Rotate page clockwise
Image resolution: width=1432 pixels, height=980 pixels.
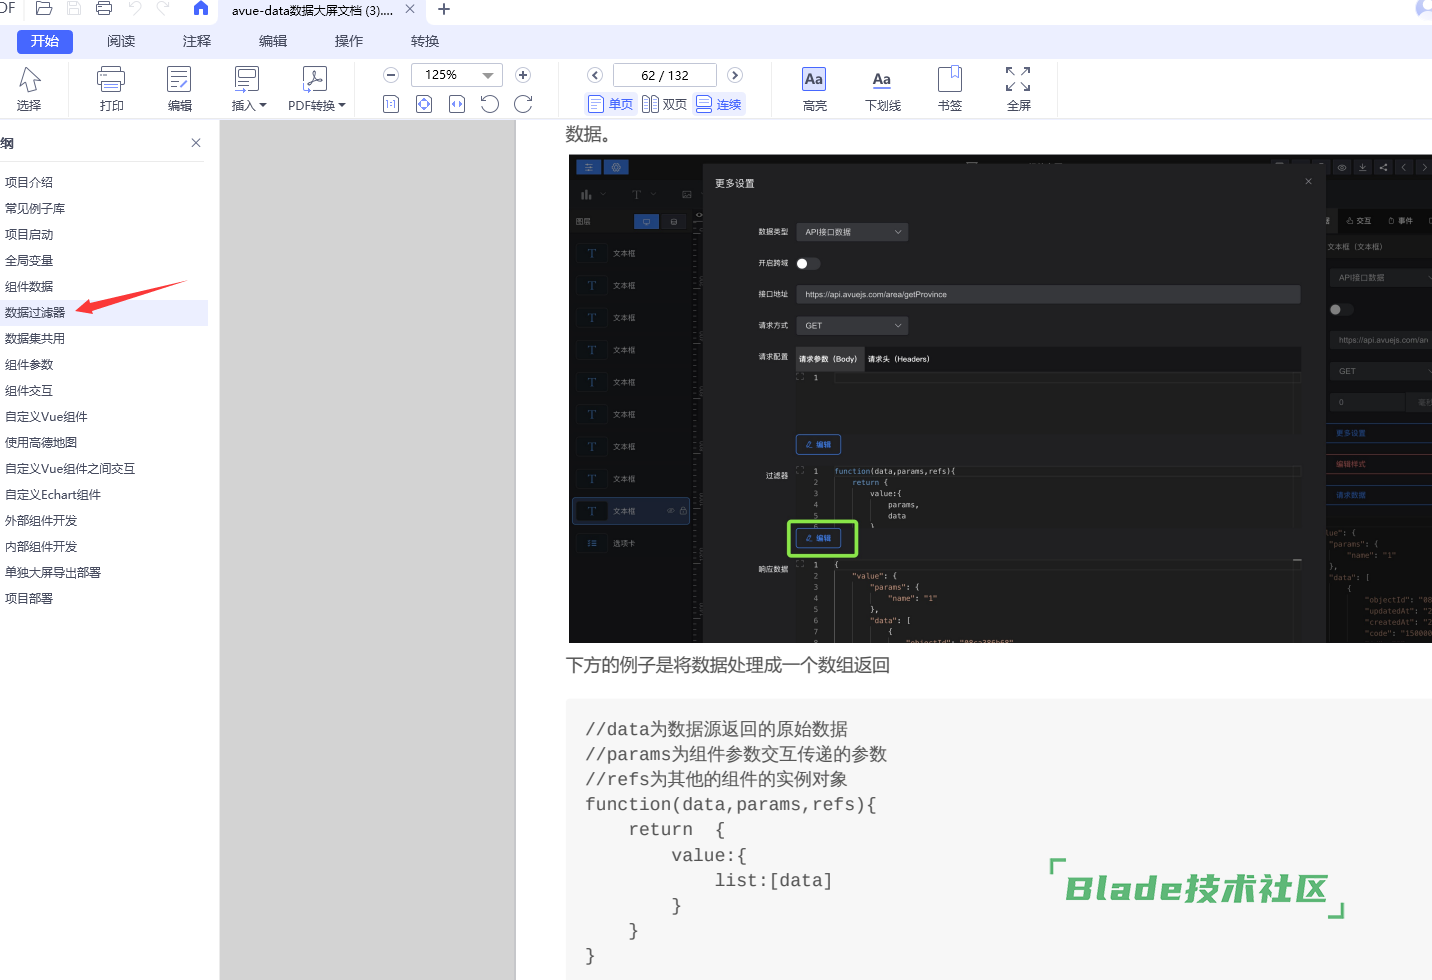(523, 104)
